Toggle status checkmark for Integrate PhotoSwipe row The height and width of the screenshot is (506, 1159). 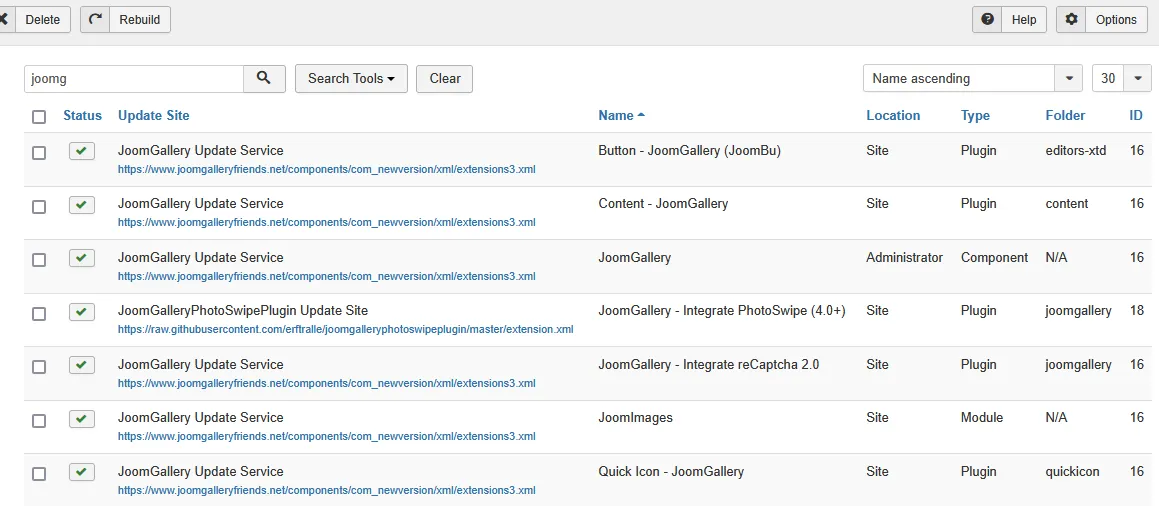coord(82,312)
